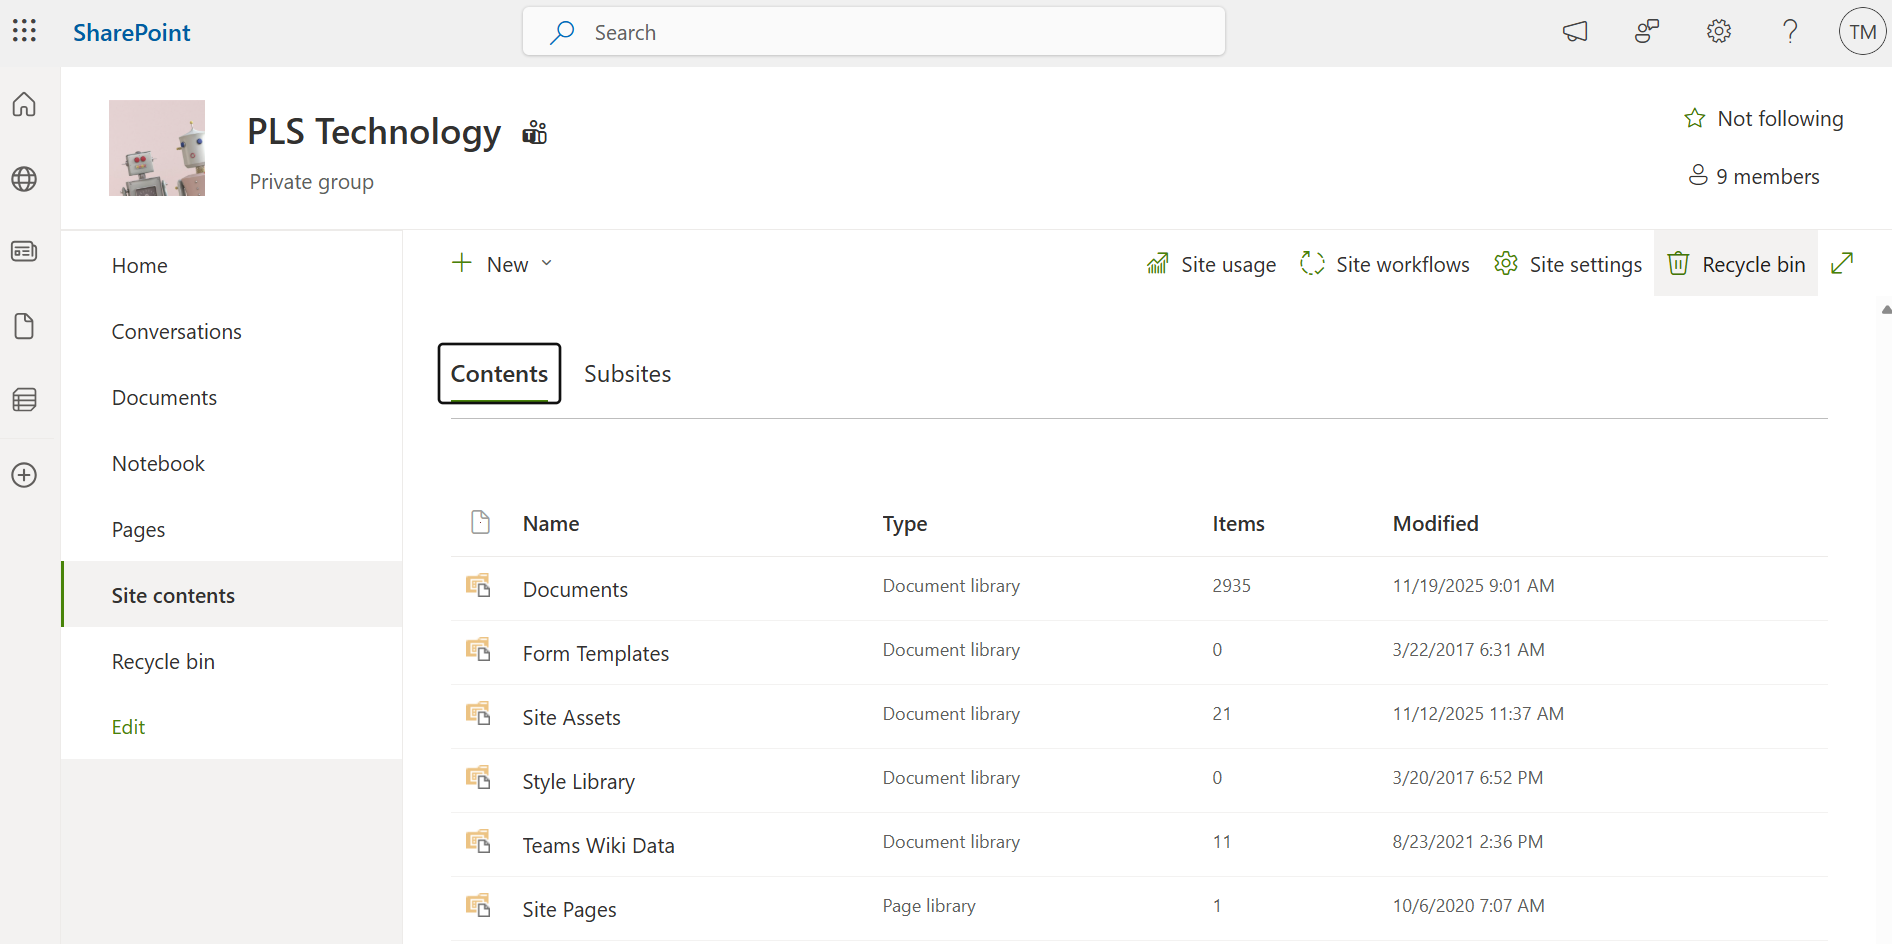Screen dimensions: 1892x944
Task: Open the app launcher waffle icon
Action: click(x=24, y=31)
